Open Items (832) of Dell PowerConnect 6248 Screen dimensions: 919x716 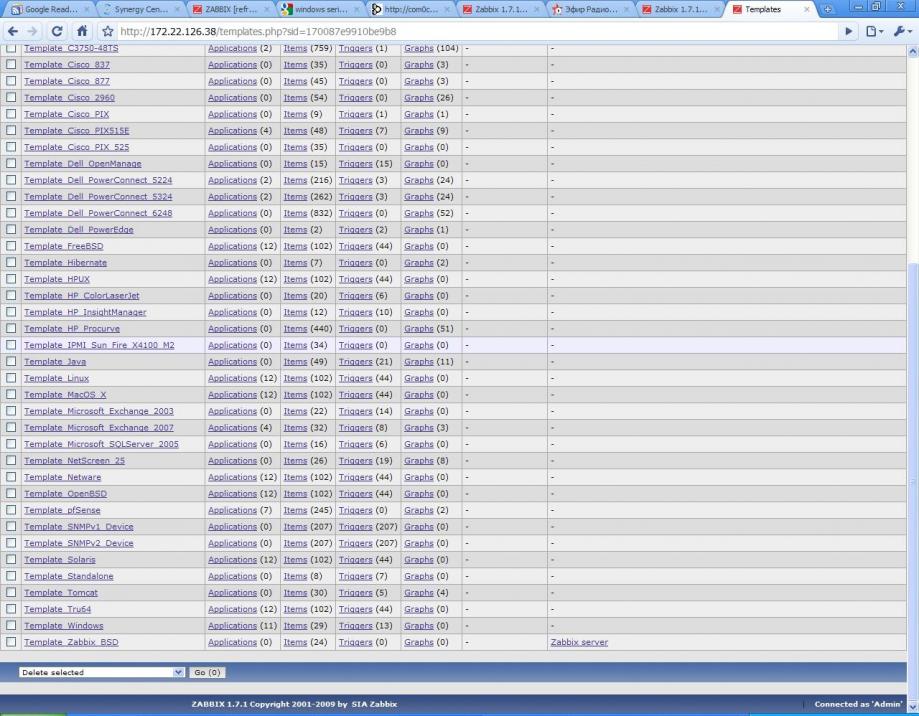coord(295,213)
